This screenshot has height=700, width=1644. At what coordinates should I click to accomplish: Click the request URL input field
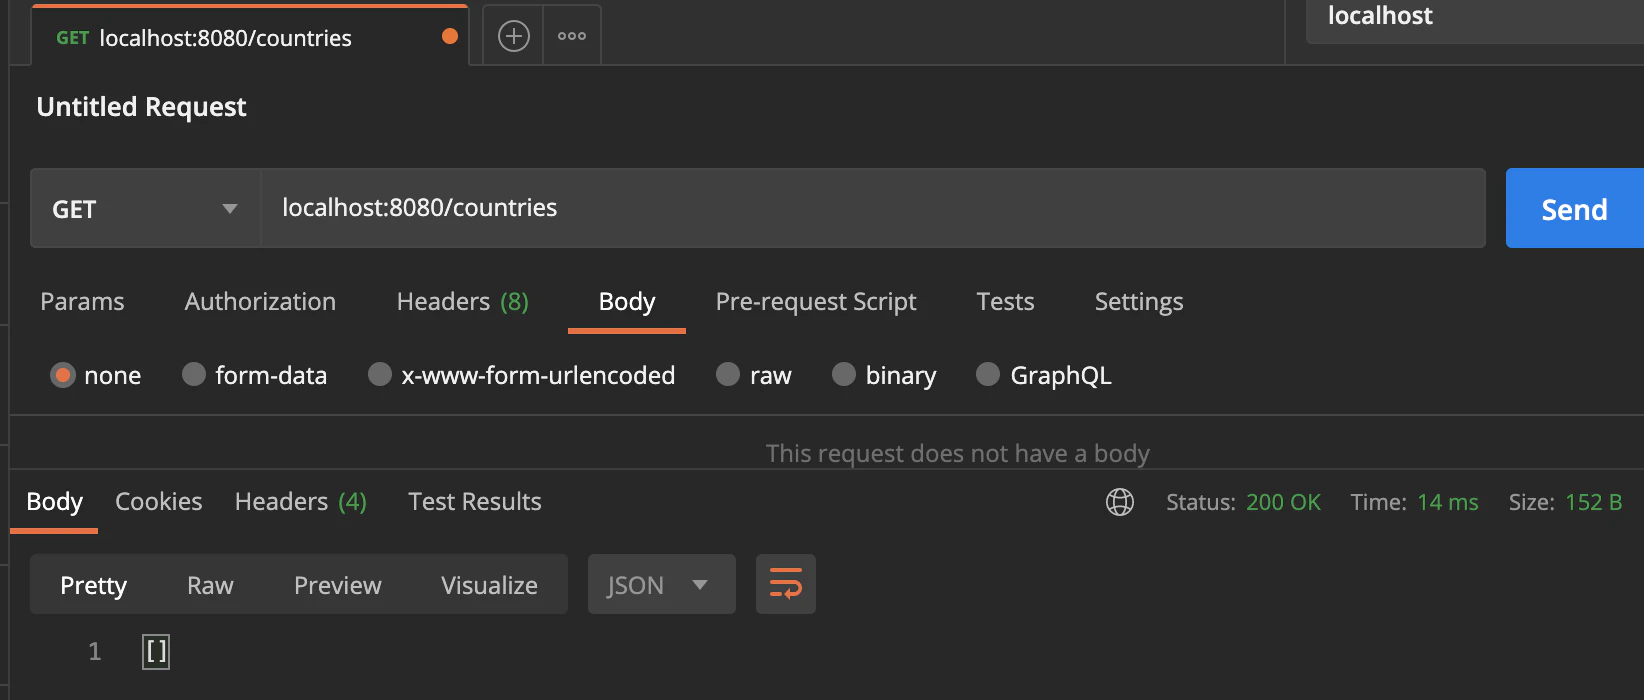[x=870, y=208]
